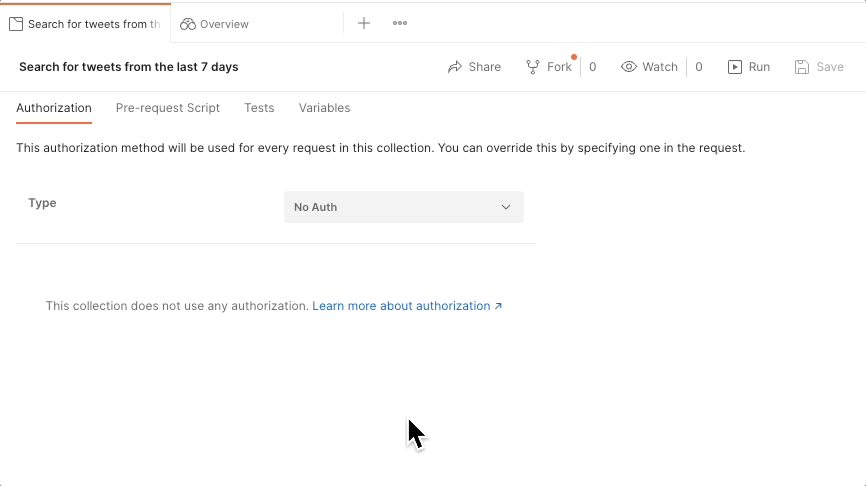Click the watch count 0
Screen dimensions: 866x486
699,67
